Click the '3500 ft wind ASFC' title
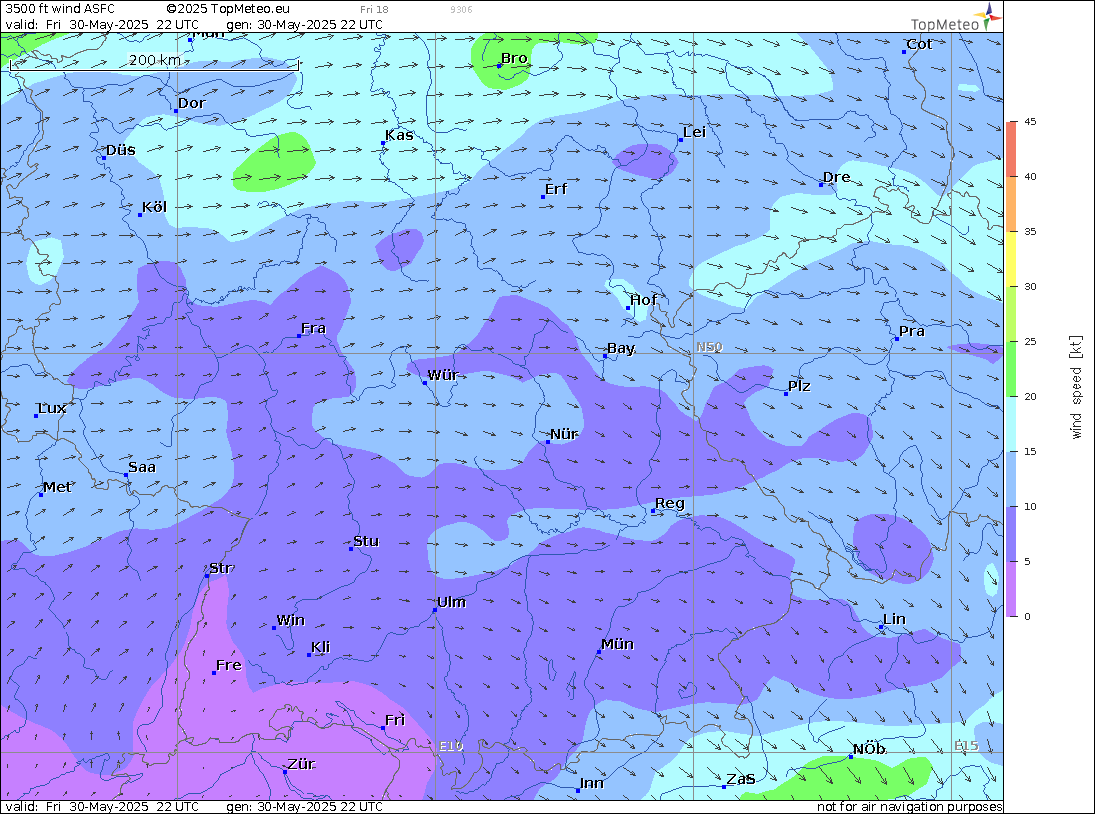1095x814 pixels. 59,9
